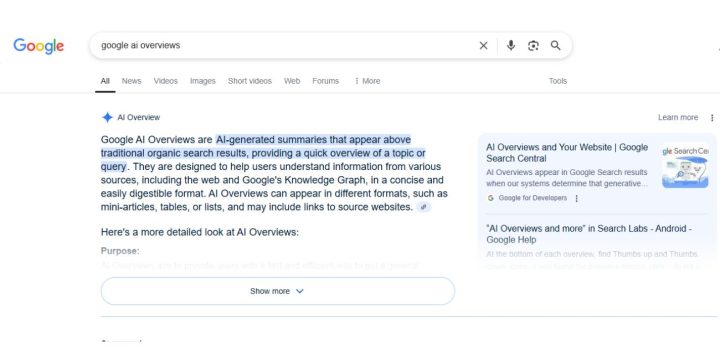The height and width of the screenshot is (360, 720).
Task: Click the 'Purpose:' heading text
Action: [120, 251]
